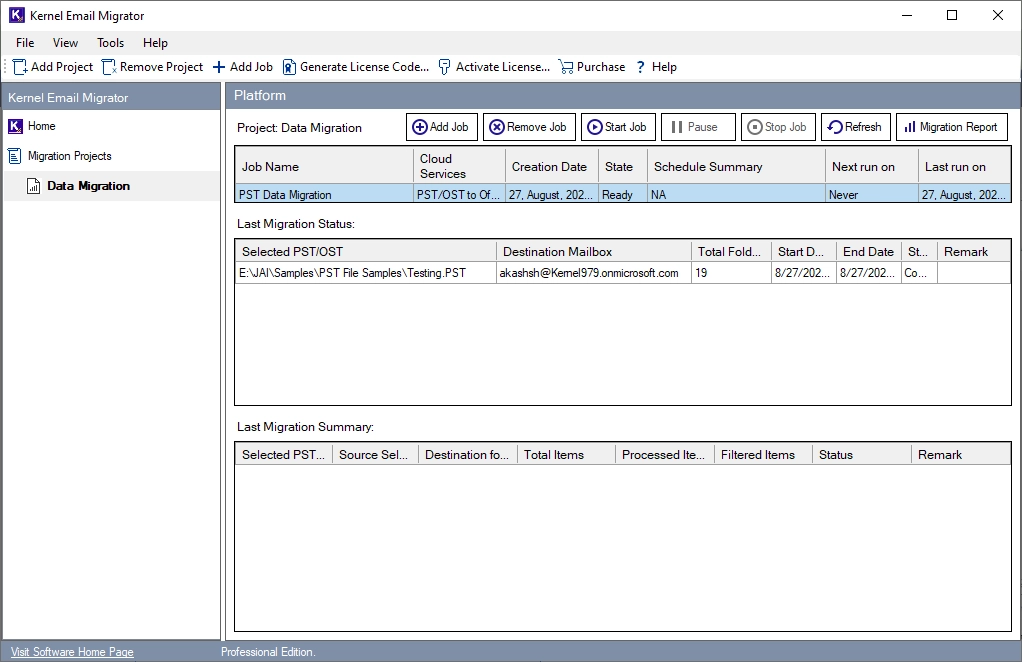
Task: Click the End Date column header
Action: 869,252
